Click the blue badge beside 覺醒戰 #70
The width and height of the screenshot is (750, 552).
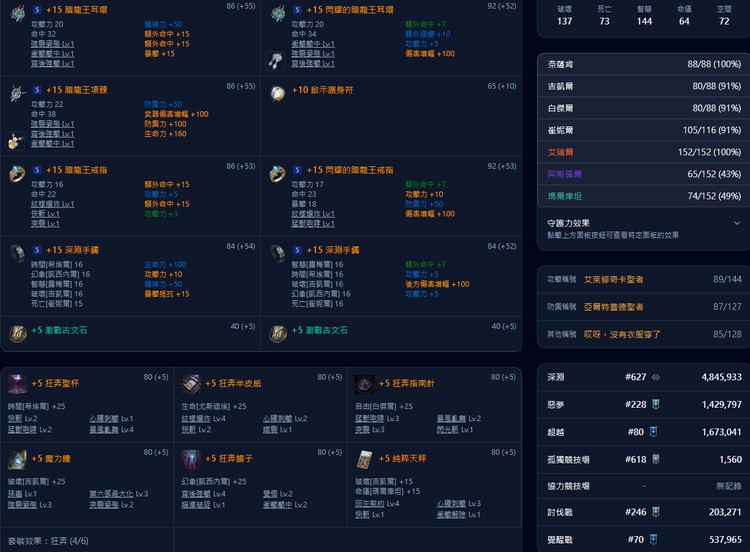pyautogui.click(x=654, y=540)
